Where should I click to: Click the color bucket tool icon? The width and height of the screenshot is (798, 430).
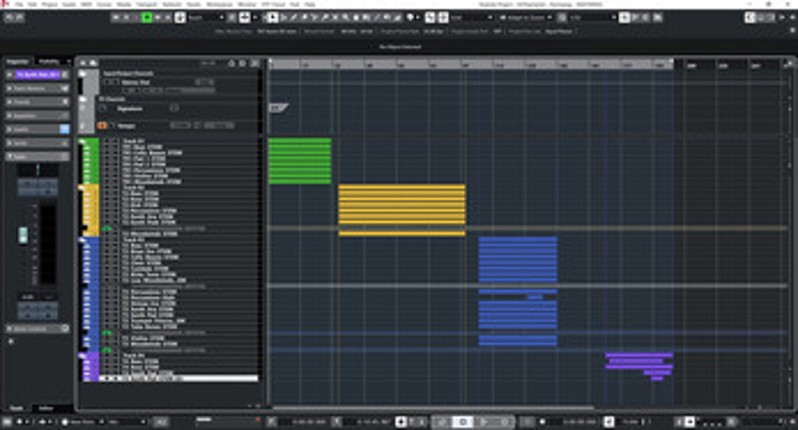tap(410, 17)
